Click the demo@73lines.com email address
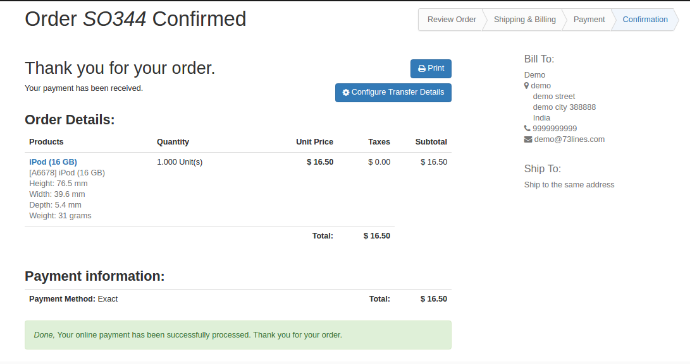Image resolution: width=690 pixels, height=364 pixels. (x=569, y=139)
